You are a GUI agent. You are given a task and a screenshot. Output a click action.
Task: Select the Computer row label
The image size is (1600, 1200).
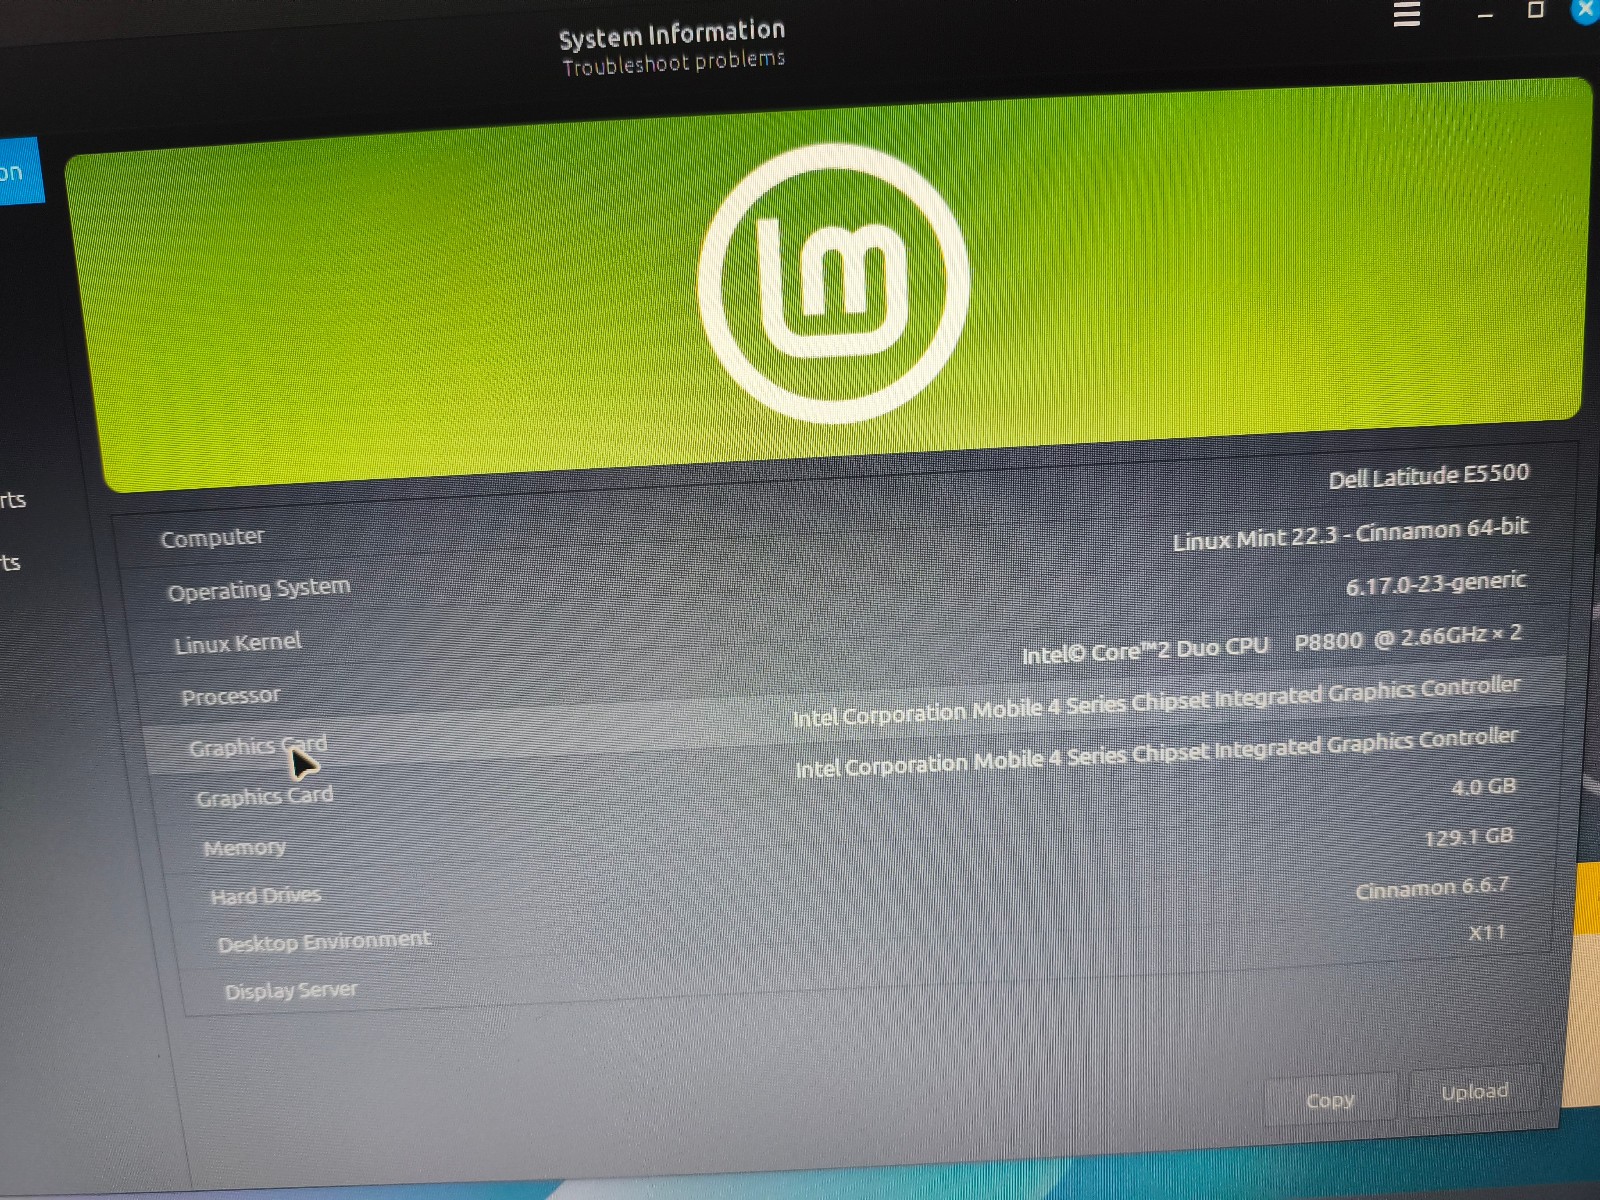tap(212, 538)
